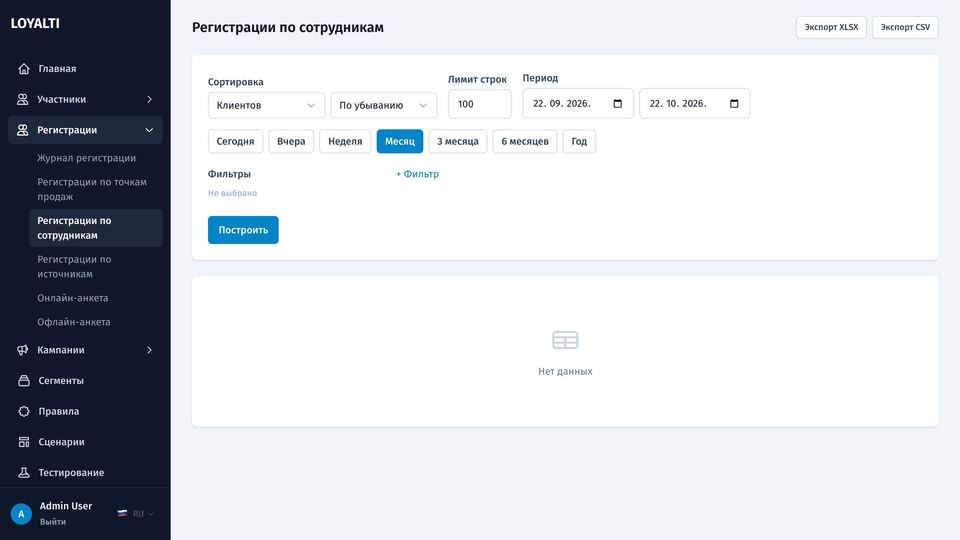Set period to Сегодня
This screenshot has width=960, height=540.
coord(235,141)
